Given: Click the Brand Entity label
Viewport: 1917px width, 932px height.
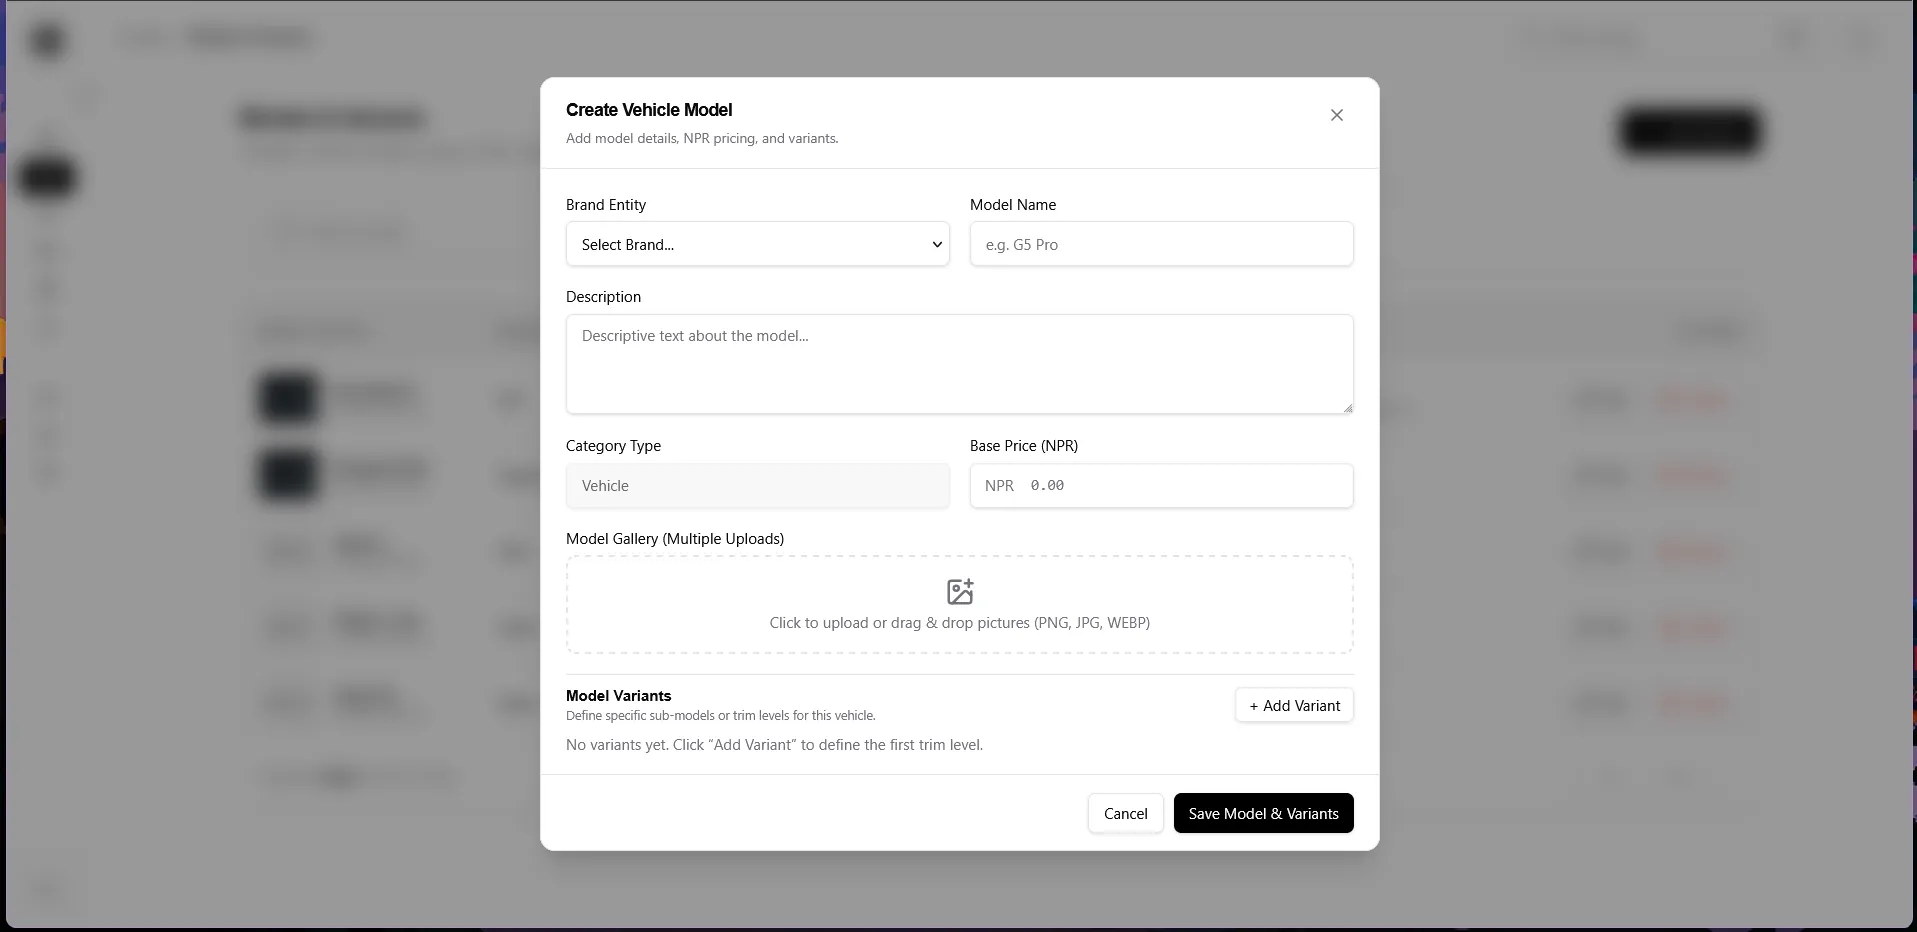Looking at the screenshot, I should (606, 205).
